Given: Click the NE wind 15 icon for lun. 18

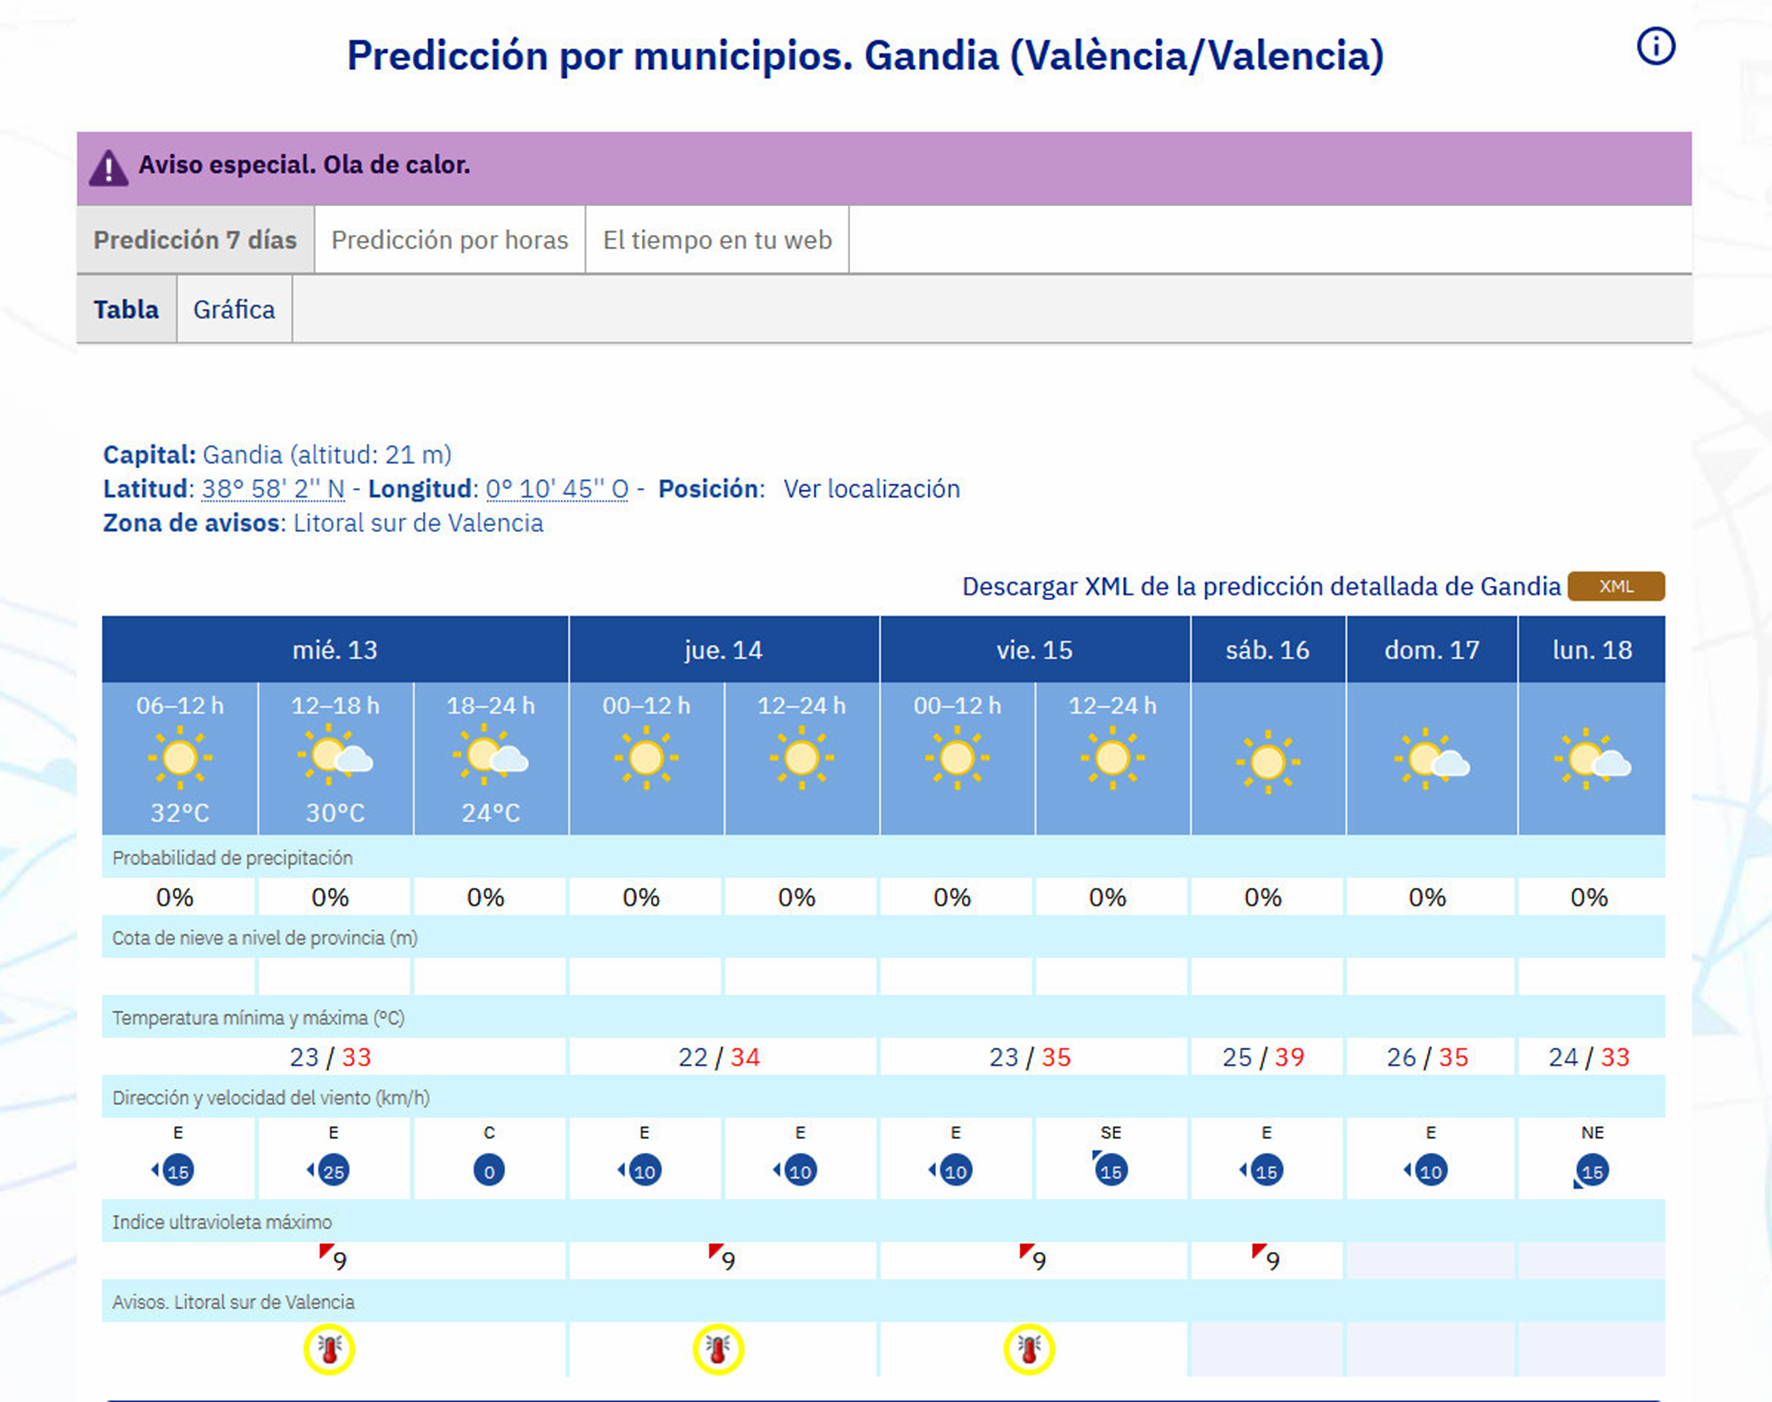Looking at the screenshot, I should pos(1591,1171).
